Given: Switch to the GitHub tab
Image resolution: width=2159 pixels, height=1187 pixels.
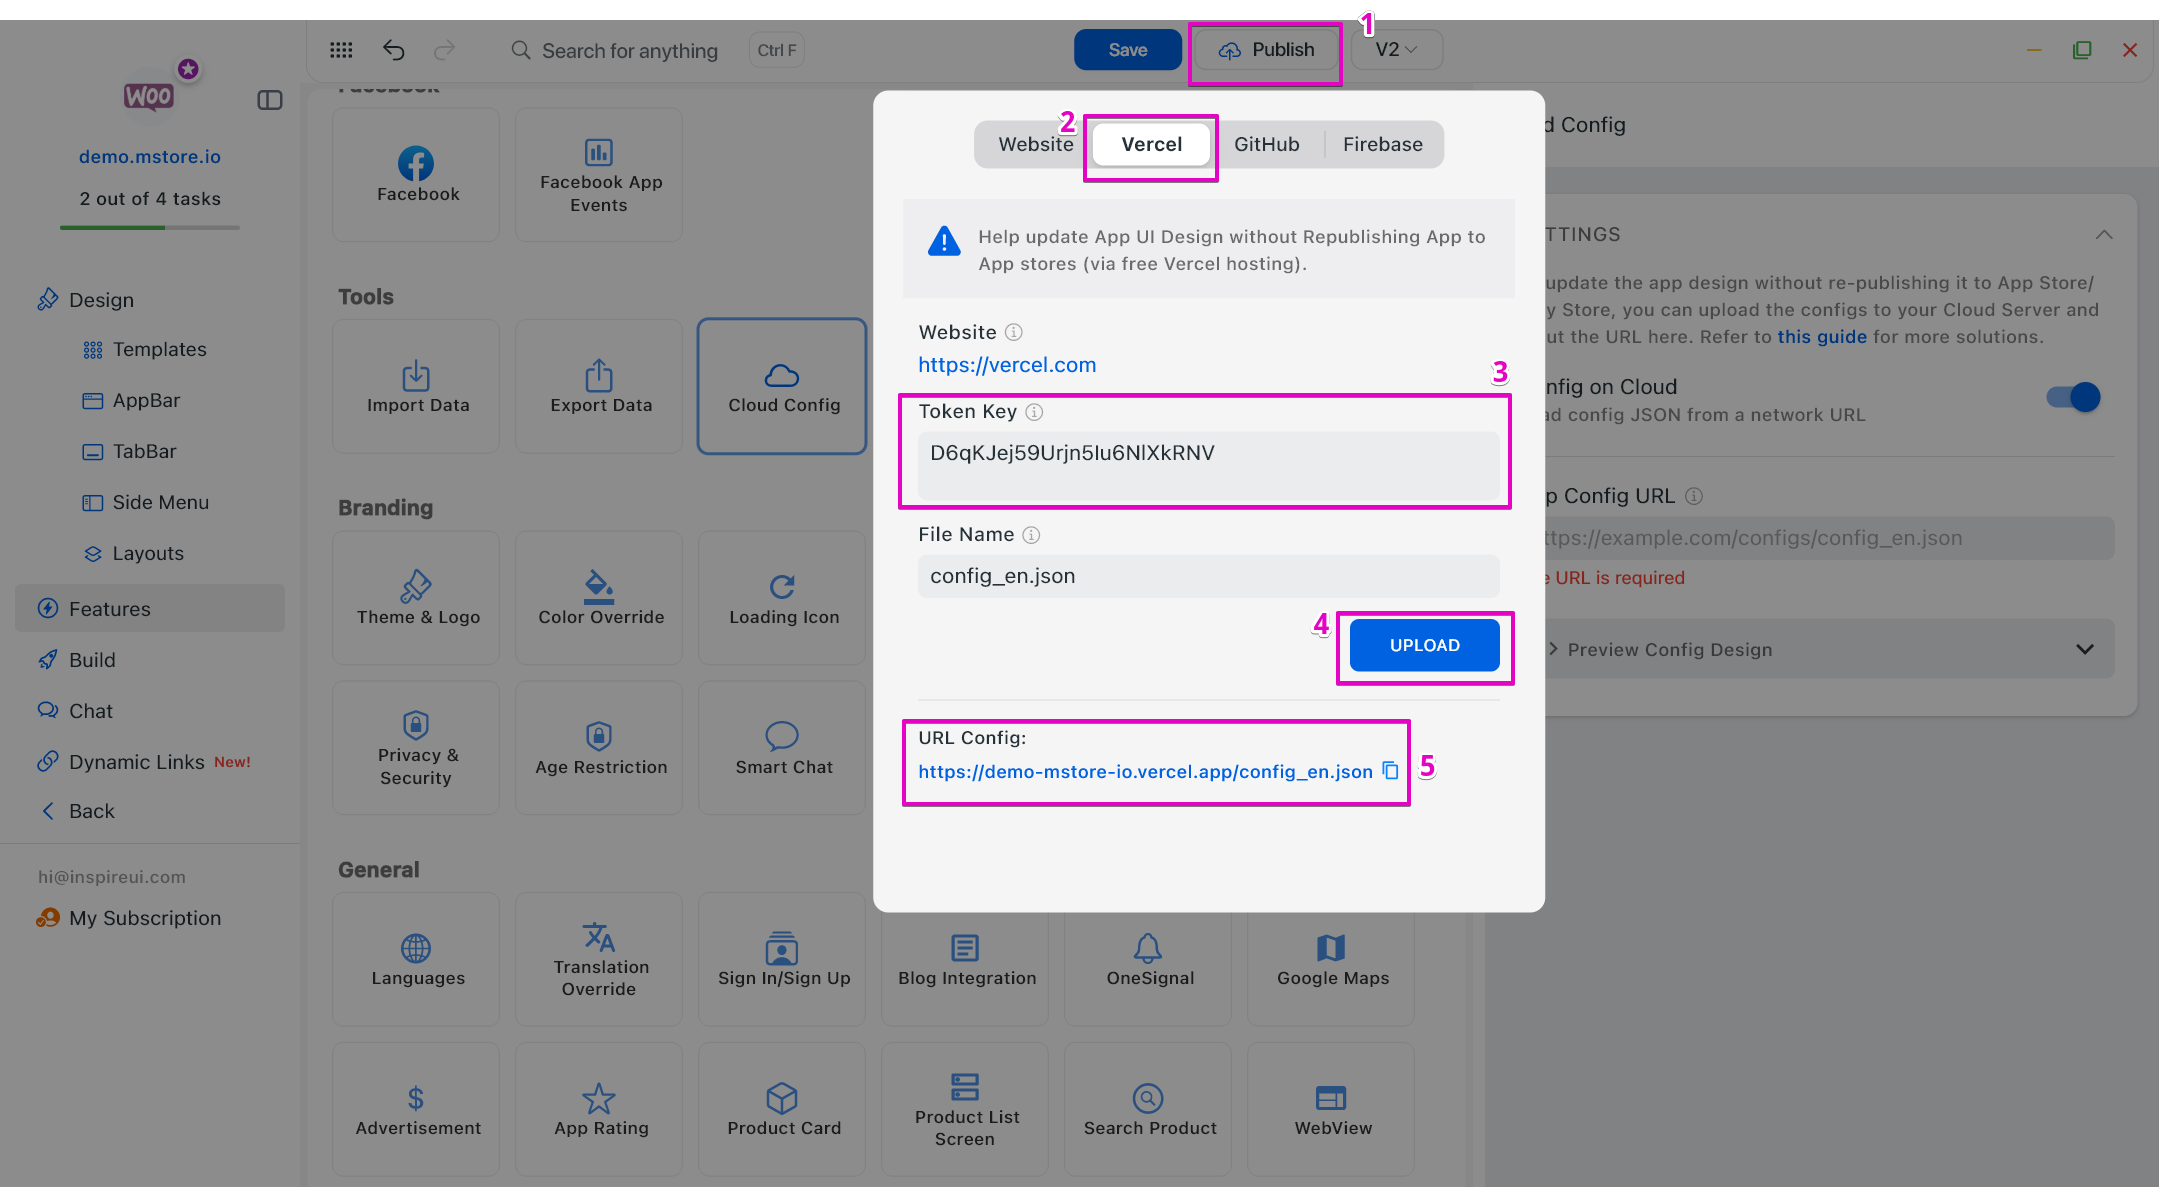Looking at the screenshot, I should coord(1266,145).
